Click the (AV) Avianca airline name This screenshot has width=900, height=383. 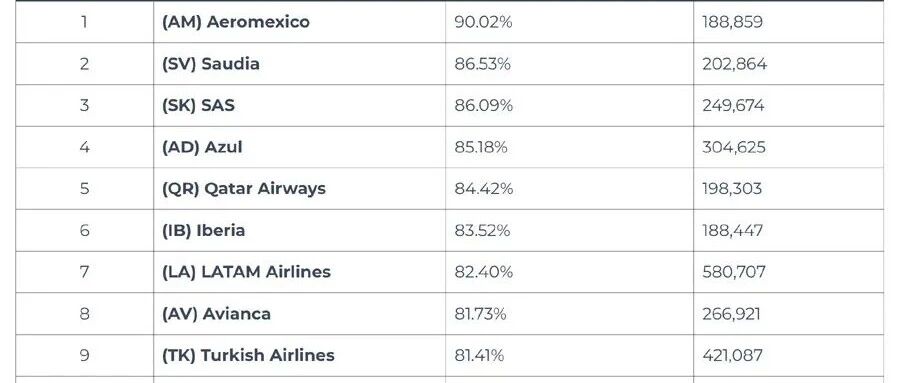pyautogui.click(x=216, y=314)
